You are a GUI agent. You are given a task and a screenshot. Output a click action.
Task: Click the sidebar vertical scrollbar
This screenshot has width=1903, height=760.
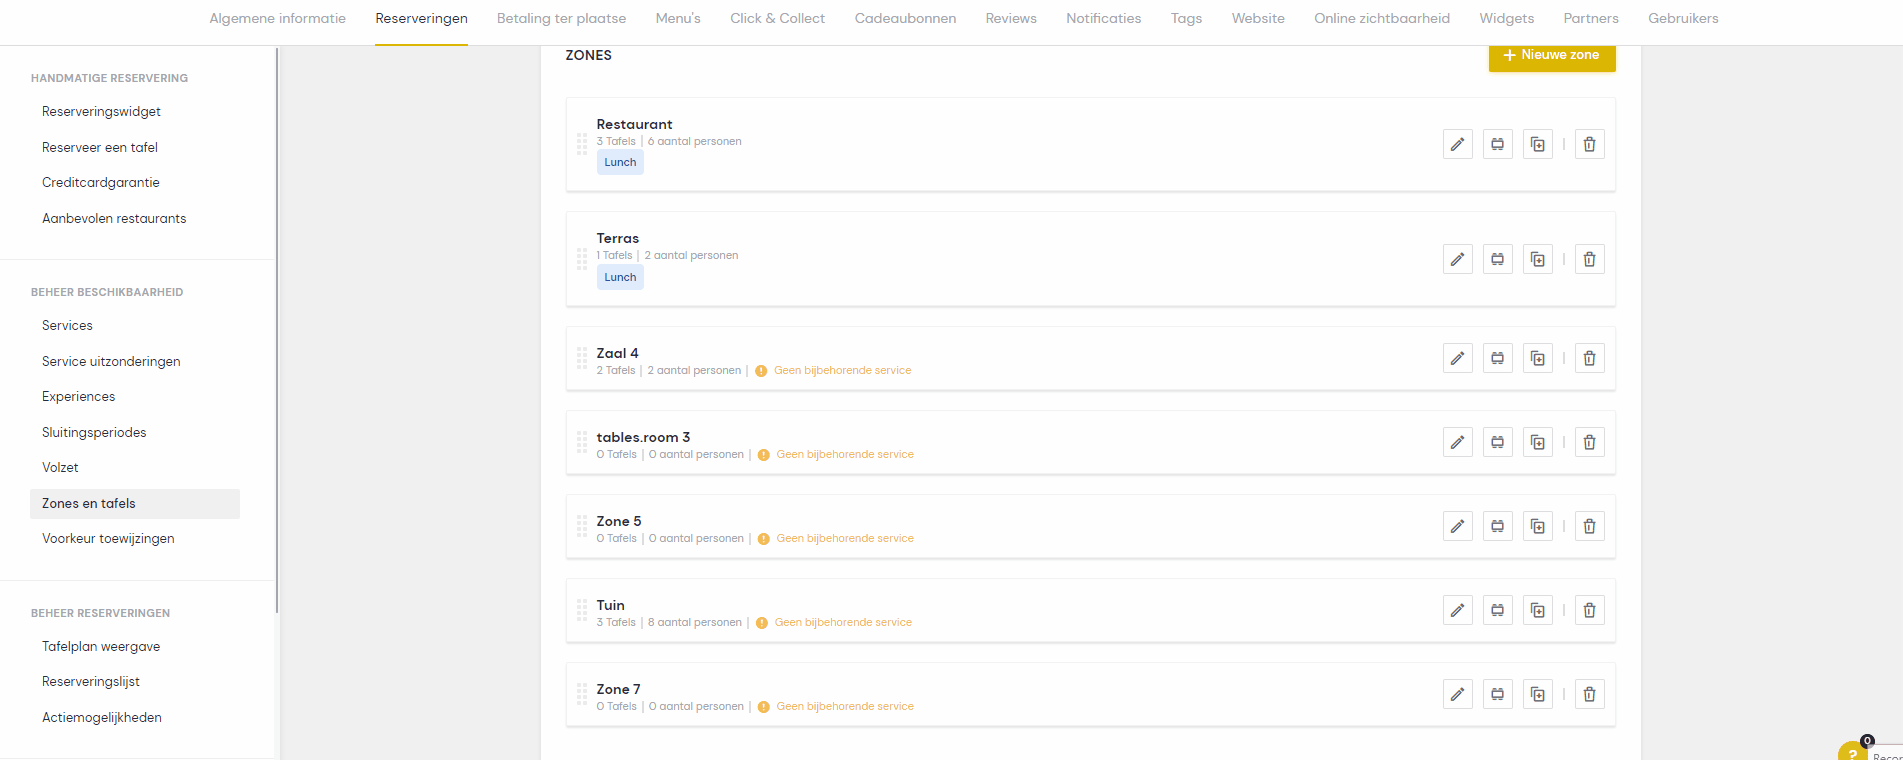(x=277, y=330)
